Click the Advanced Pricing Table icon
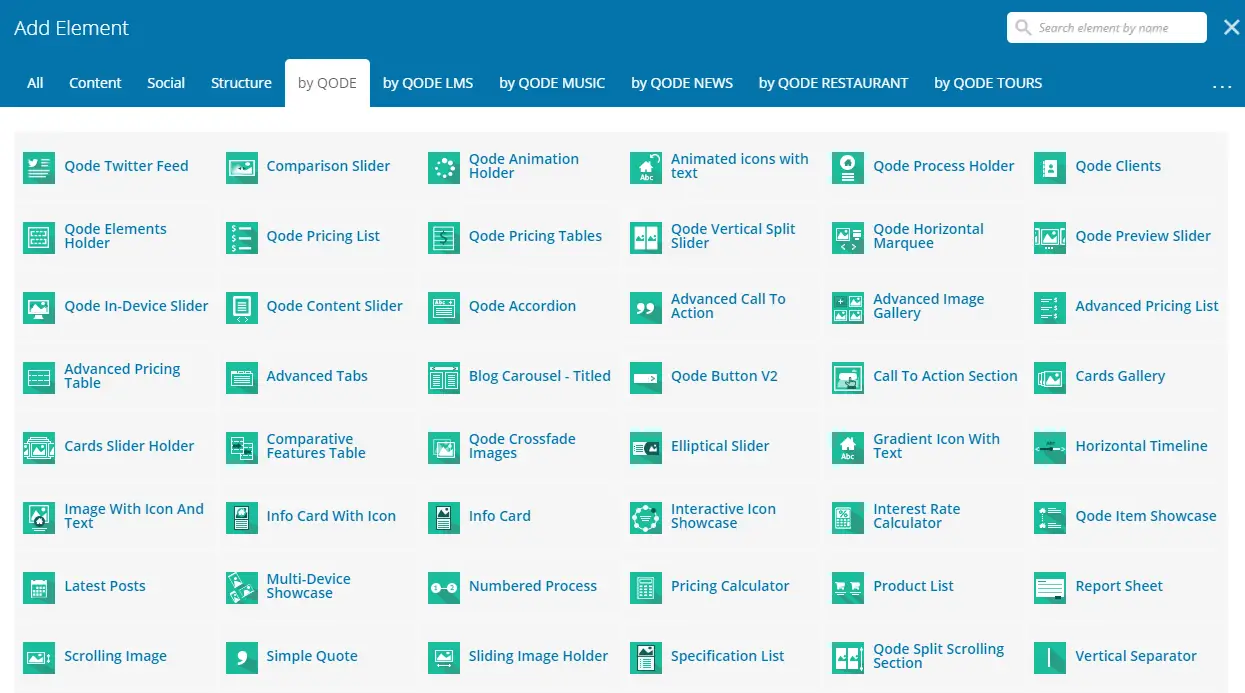The width and height of the screenshot is (1245, 693). click(39, 377)
